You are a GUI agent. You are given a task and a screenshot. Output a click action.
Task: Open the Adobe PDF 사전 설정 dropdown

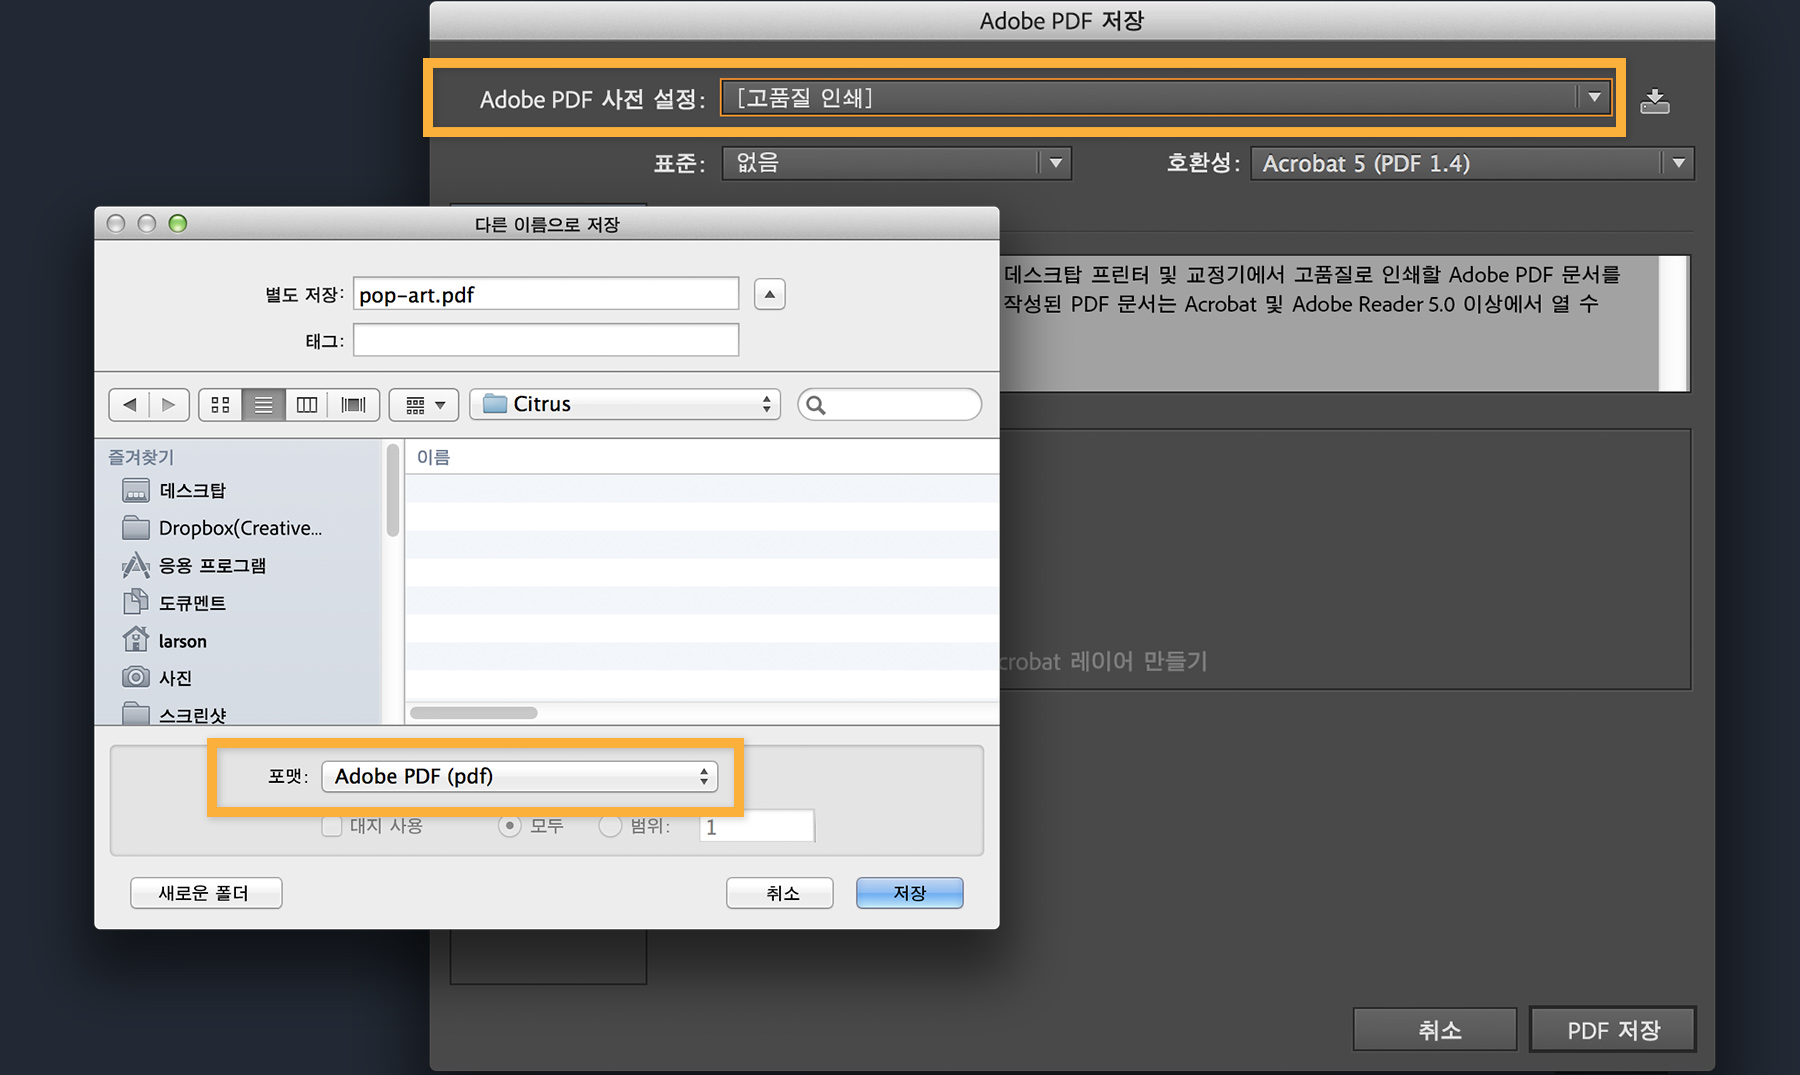pos(1166,98)
